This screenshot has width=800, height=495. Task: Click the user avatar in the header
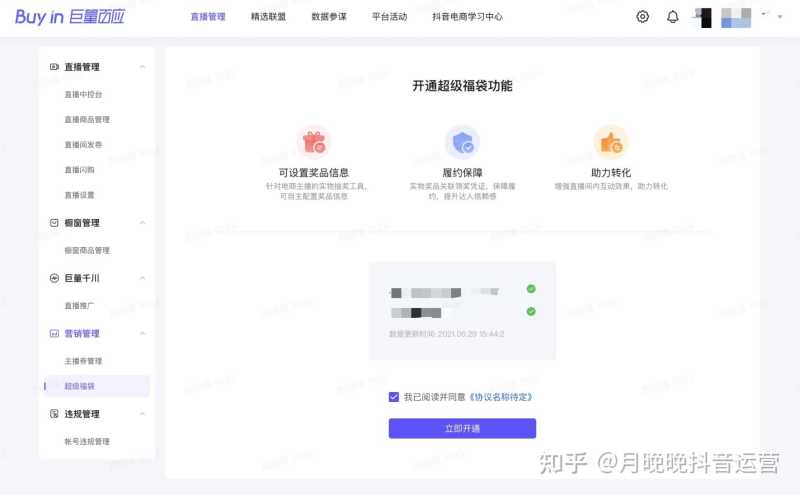704,18
